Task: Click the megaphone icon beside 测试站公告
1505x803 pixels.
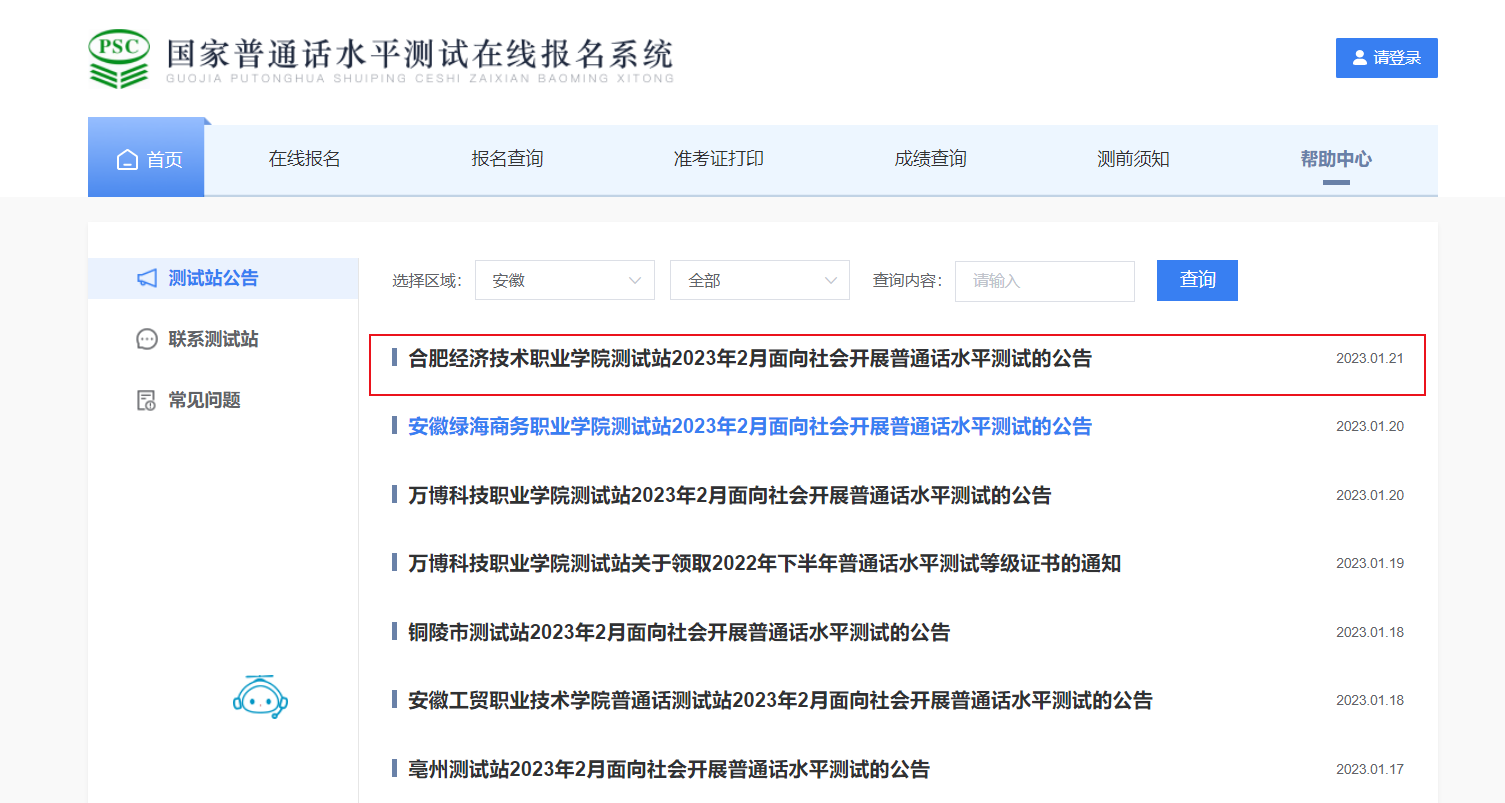Action: click(x=147, y=278)
